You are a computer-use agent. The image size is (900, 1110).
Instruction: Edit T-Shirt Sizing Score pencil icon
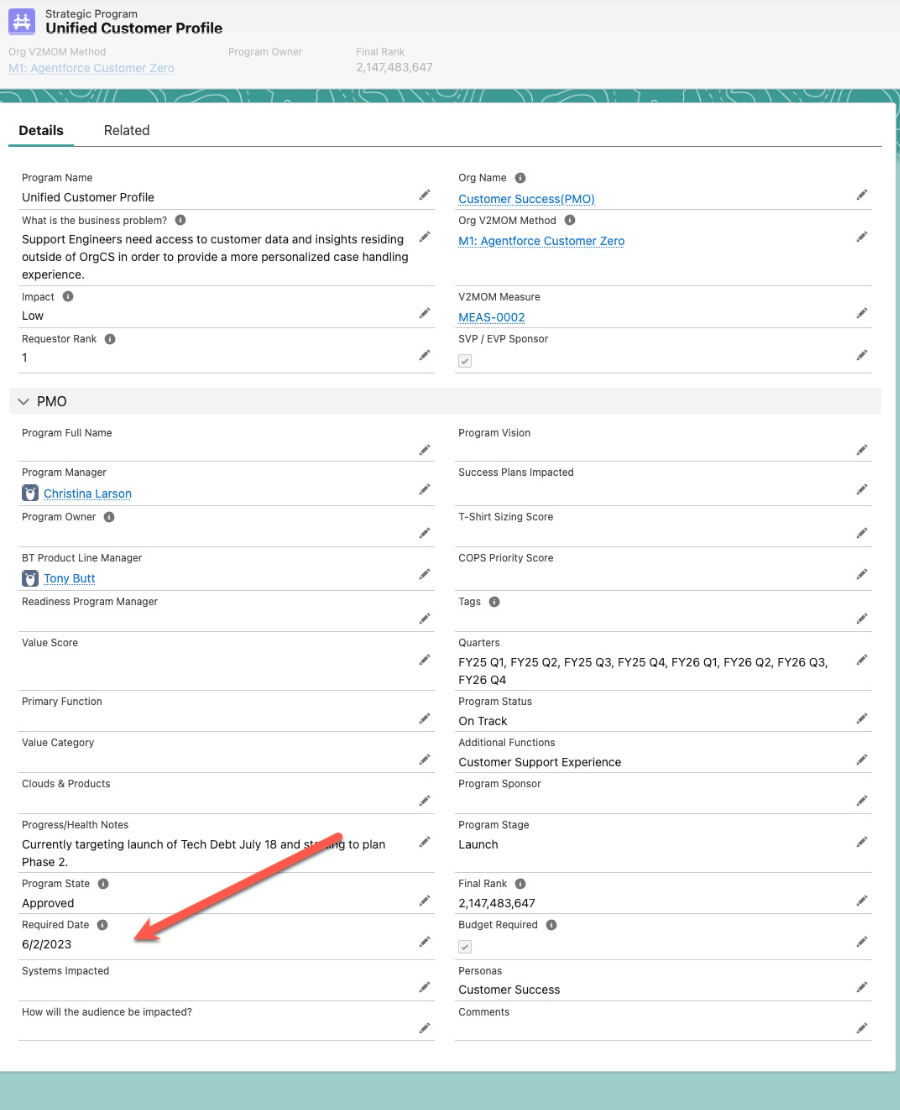[862, 532]
